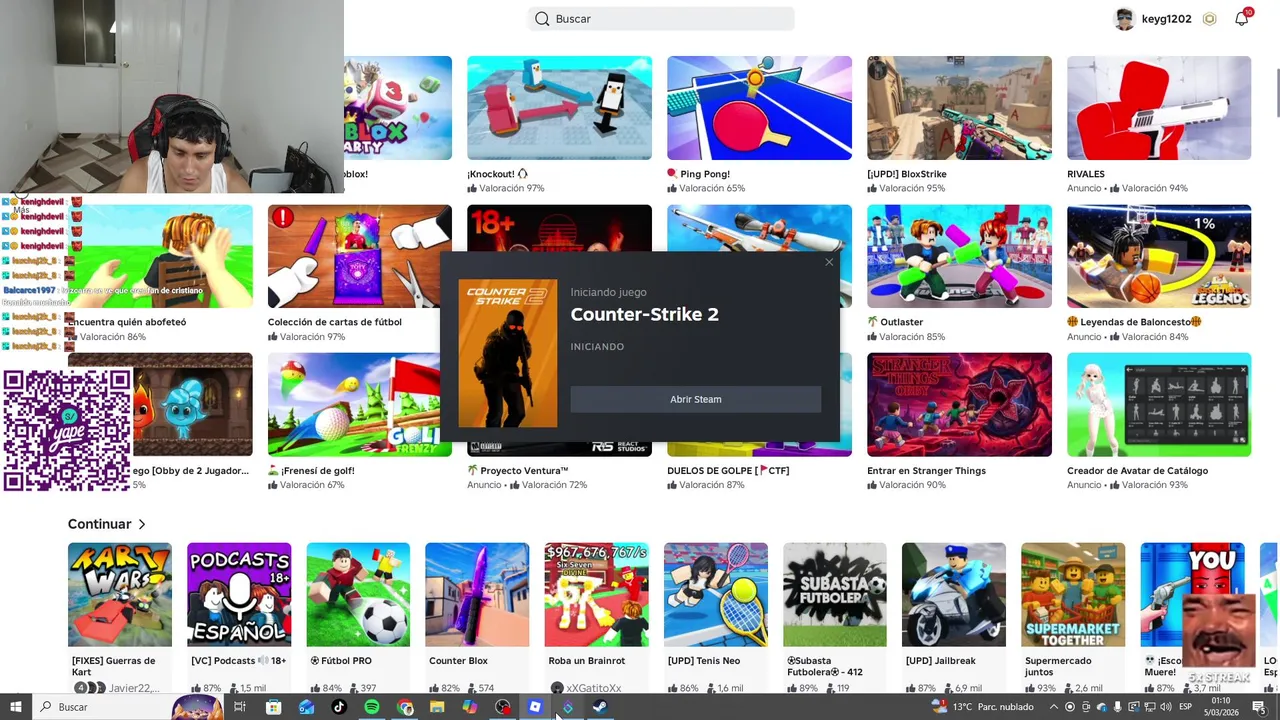Screen dimensions: 1280x720
Task: Open Podcasts Español 18+ thumbnail
Action: click(239, 595)
